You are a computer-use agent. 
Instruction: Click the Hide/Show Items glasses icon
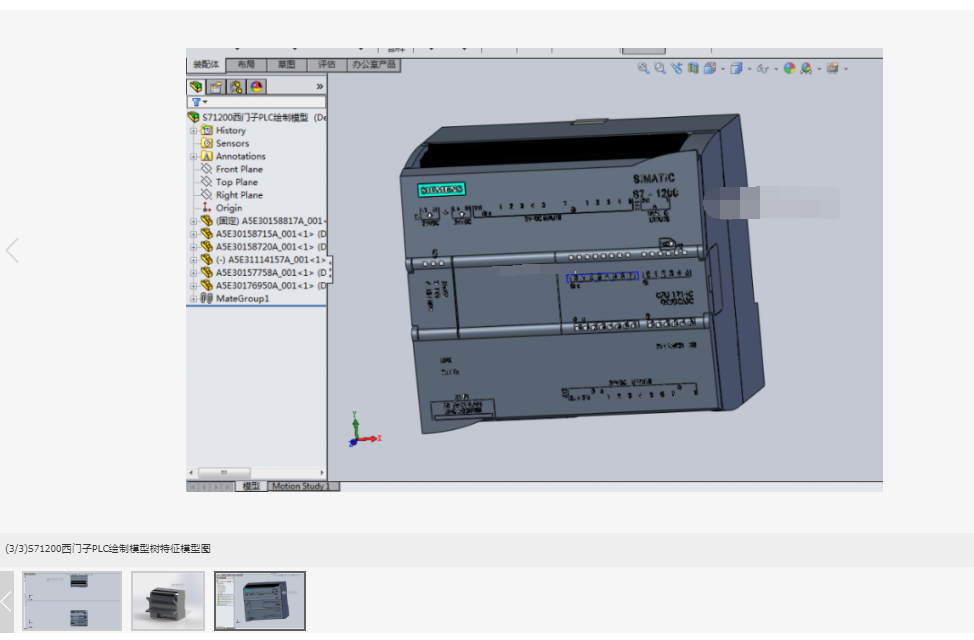click(x=762, y=69)
